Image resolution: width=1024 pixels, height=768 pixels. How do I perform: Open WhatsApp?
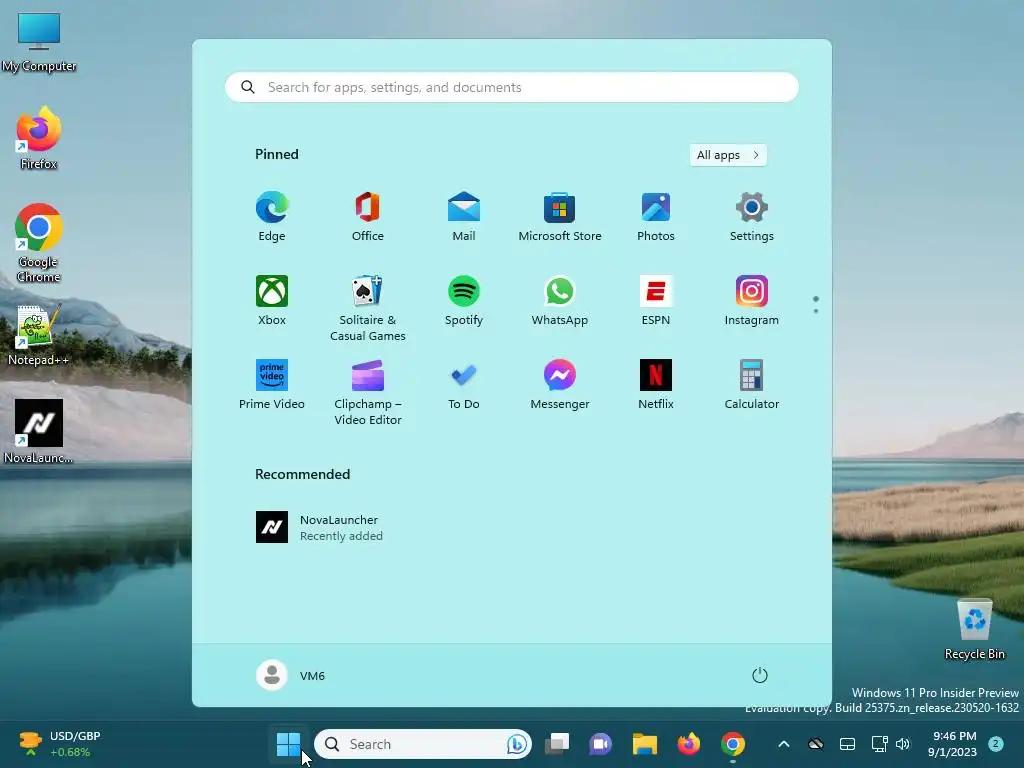[x=560, y=301]
